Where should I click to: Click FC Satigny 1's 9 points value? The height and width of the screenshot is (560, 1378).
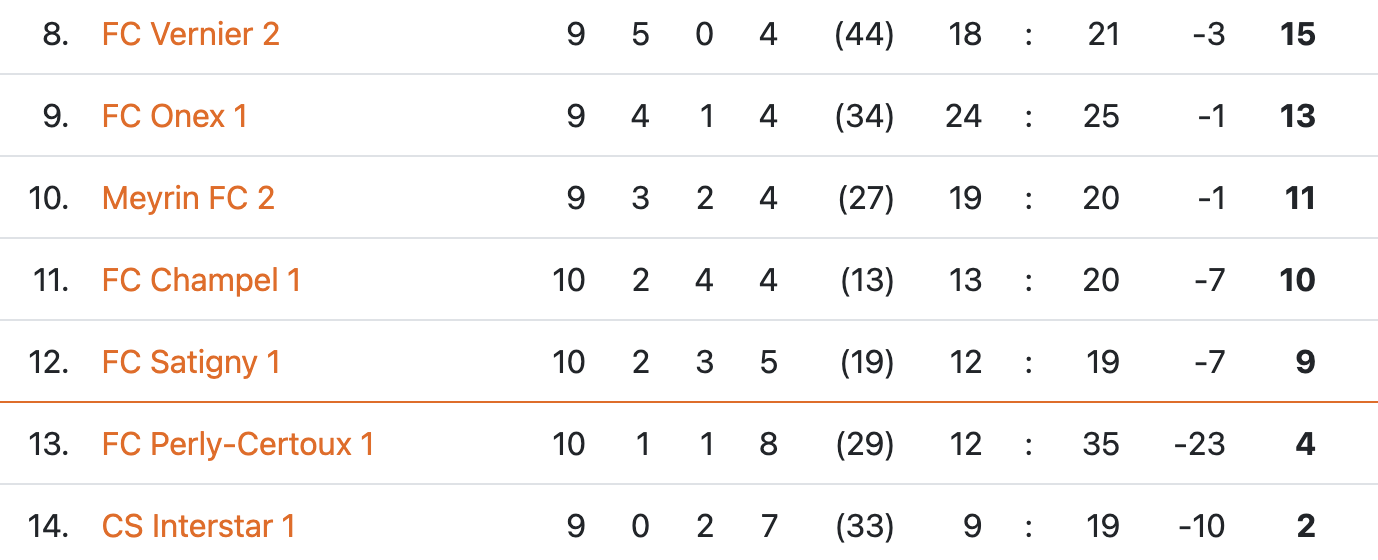(x=1305, y=363)
